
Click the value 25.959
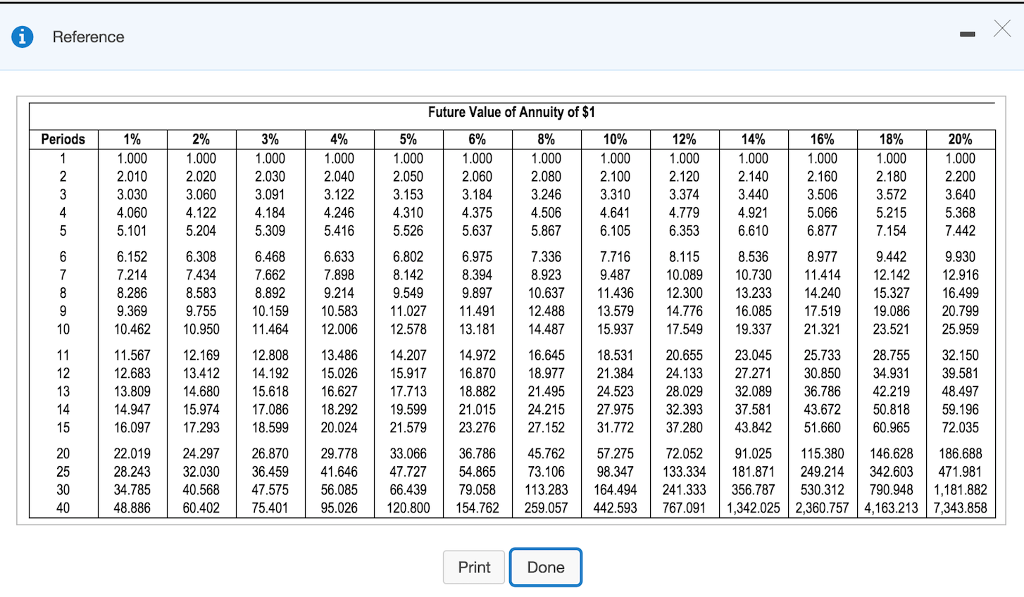pyautogui.click(x=960, y=329)
